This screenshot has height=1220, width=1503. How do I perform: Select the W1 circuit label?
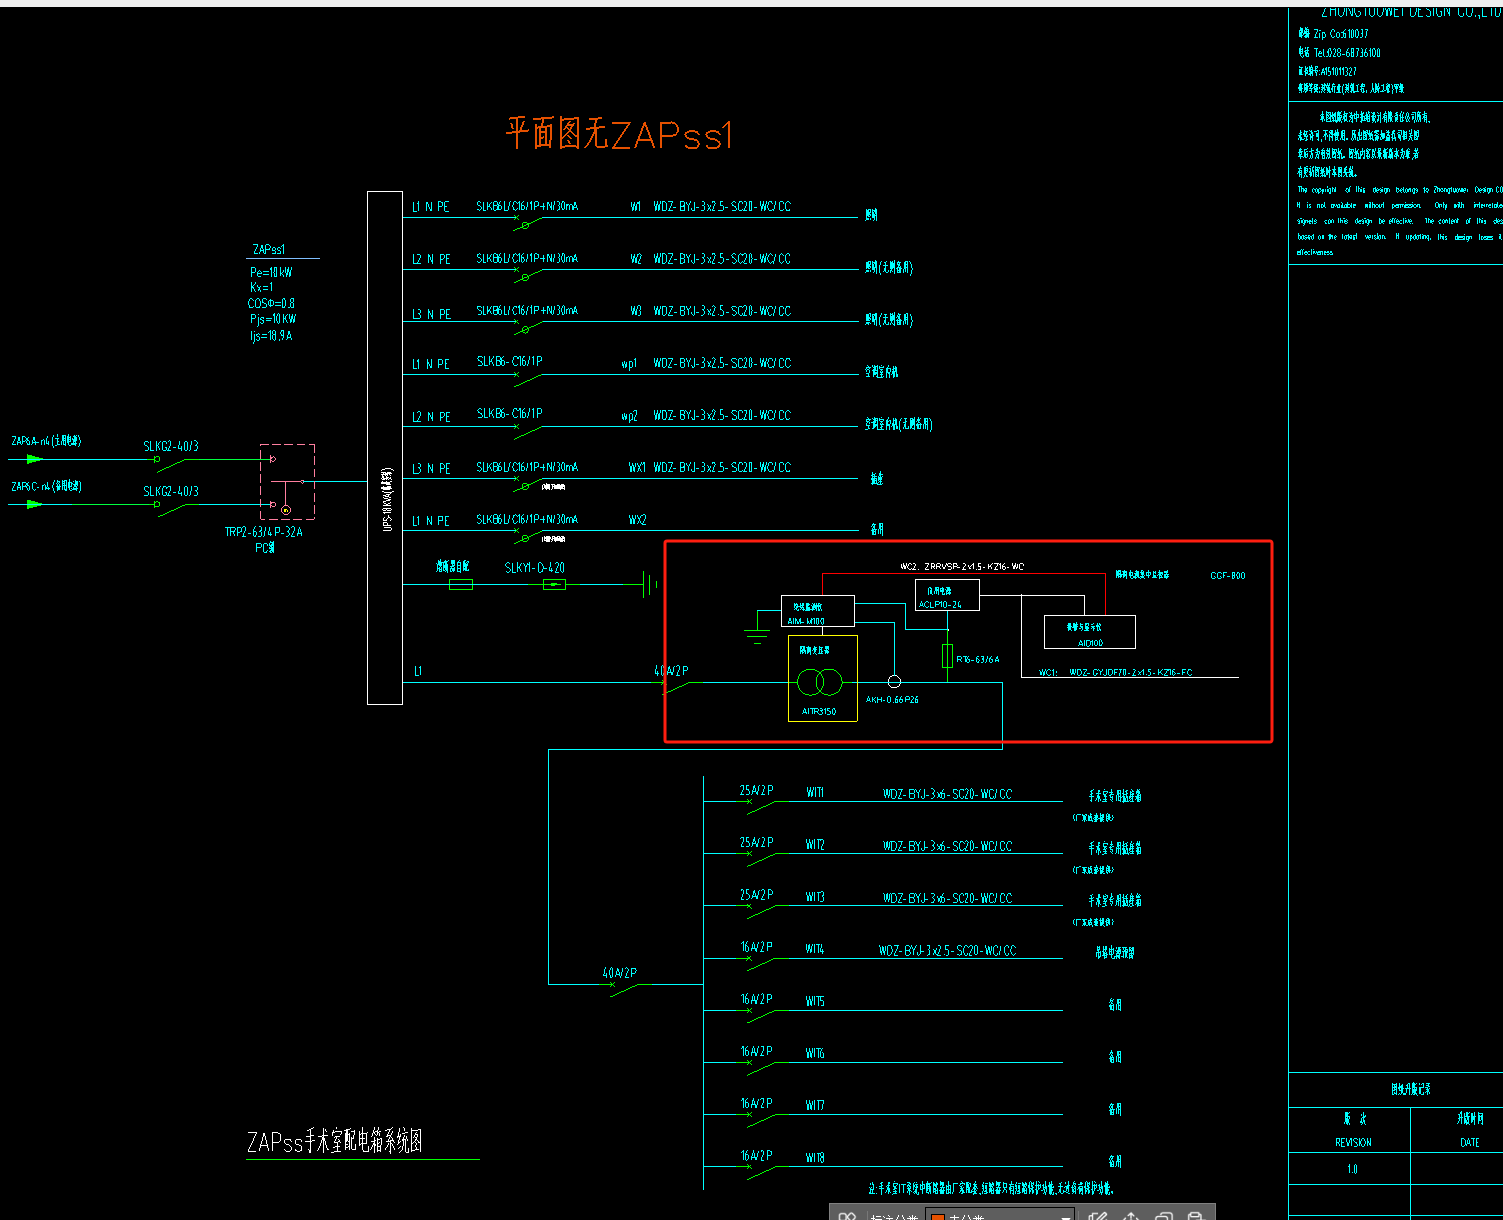point(636,207)
